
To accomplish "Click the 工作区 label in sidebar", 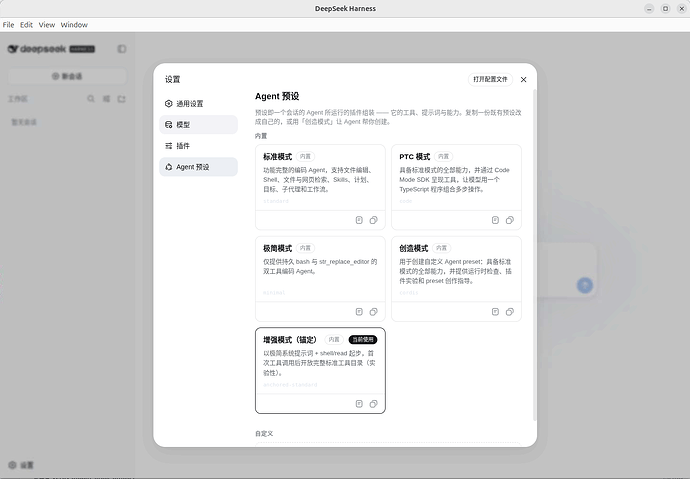I will coord(18,99).
